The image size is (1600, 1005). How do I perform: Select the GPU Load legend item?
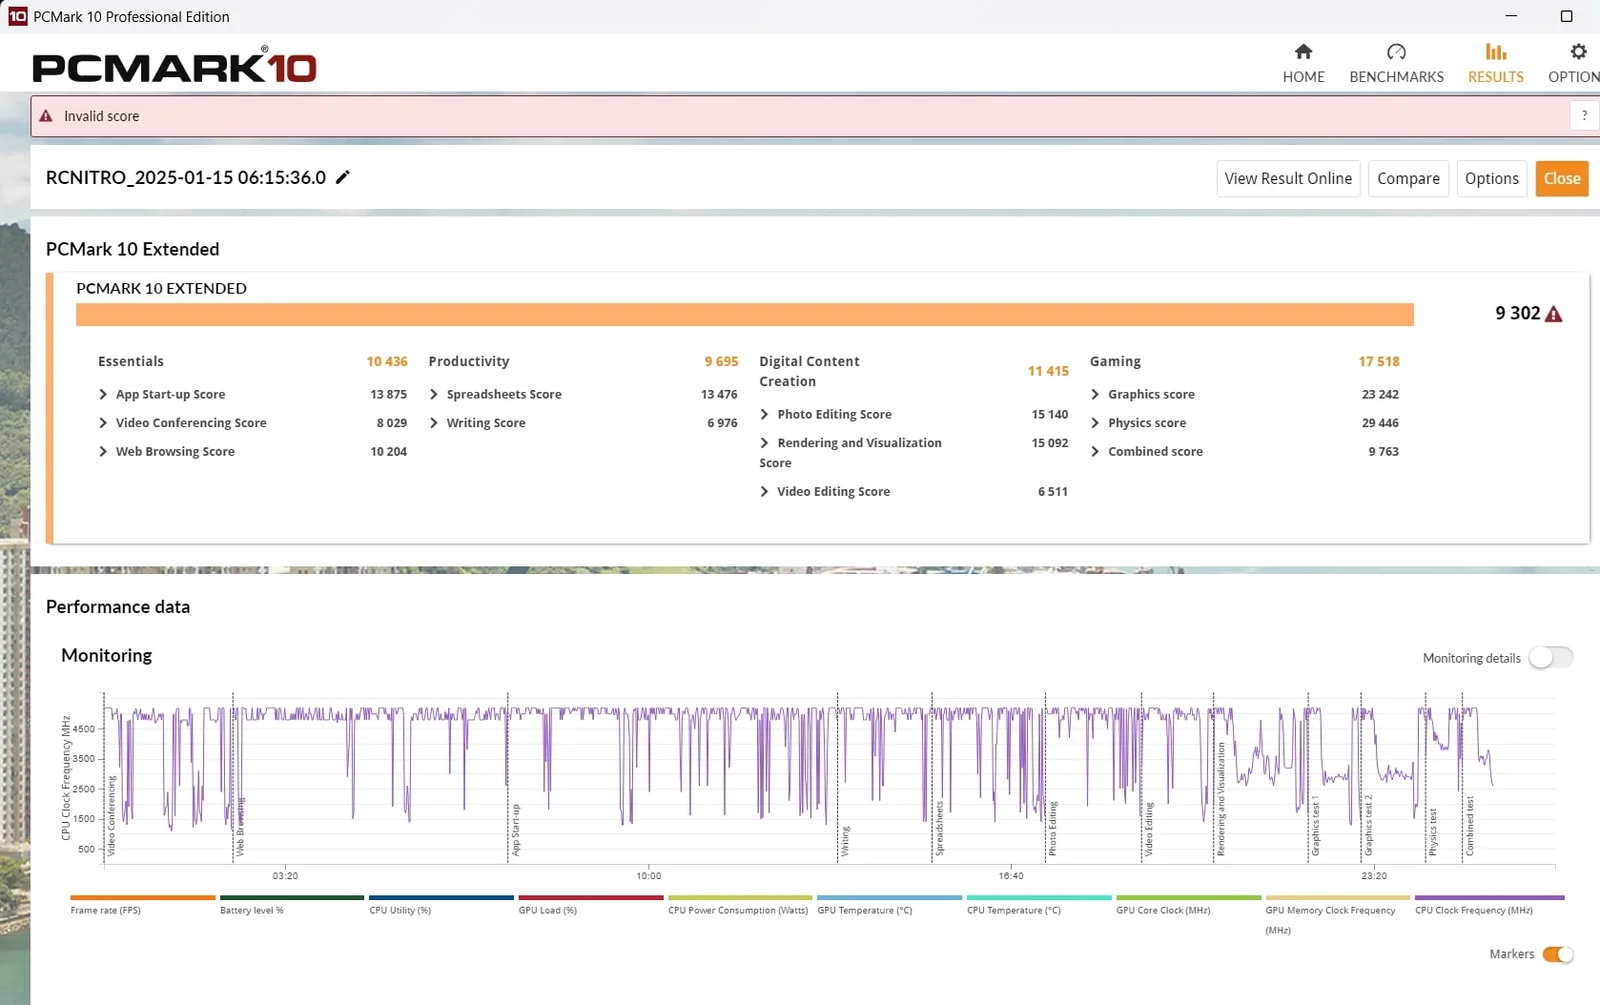547,910
